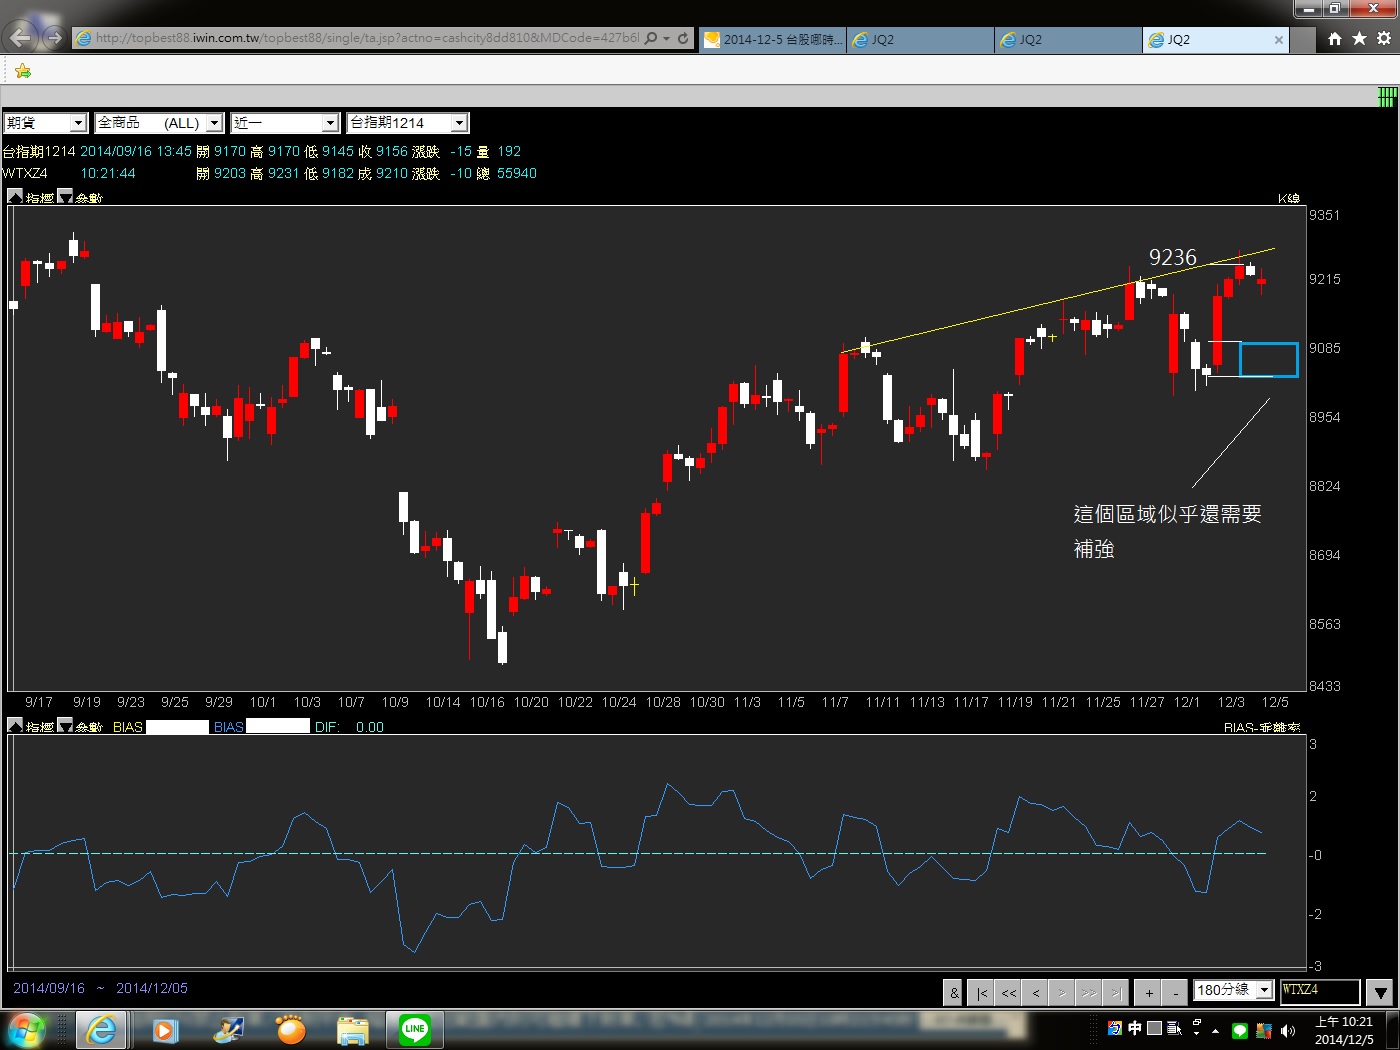Click the orange round app taskbar icon

pyautogui.click(x=291, y=1029)
